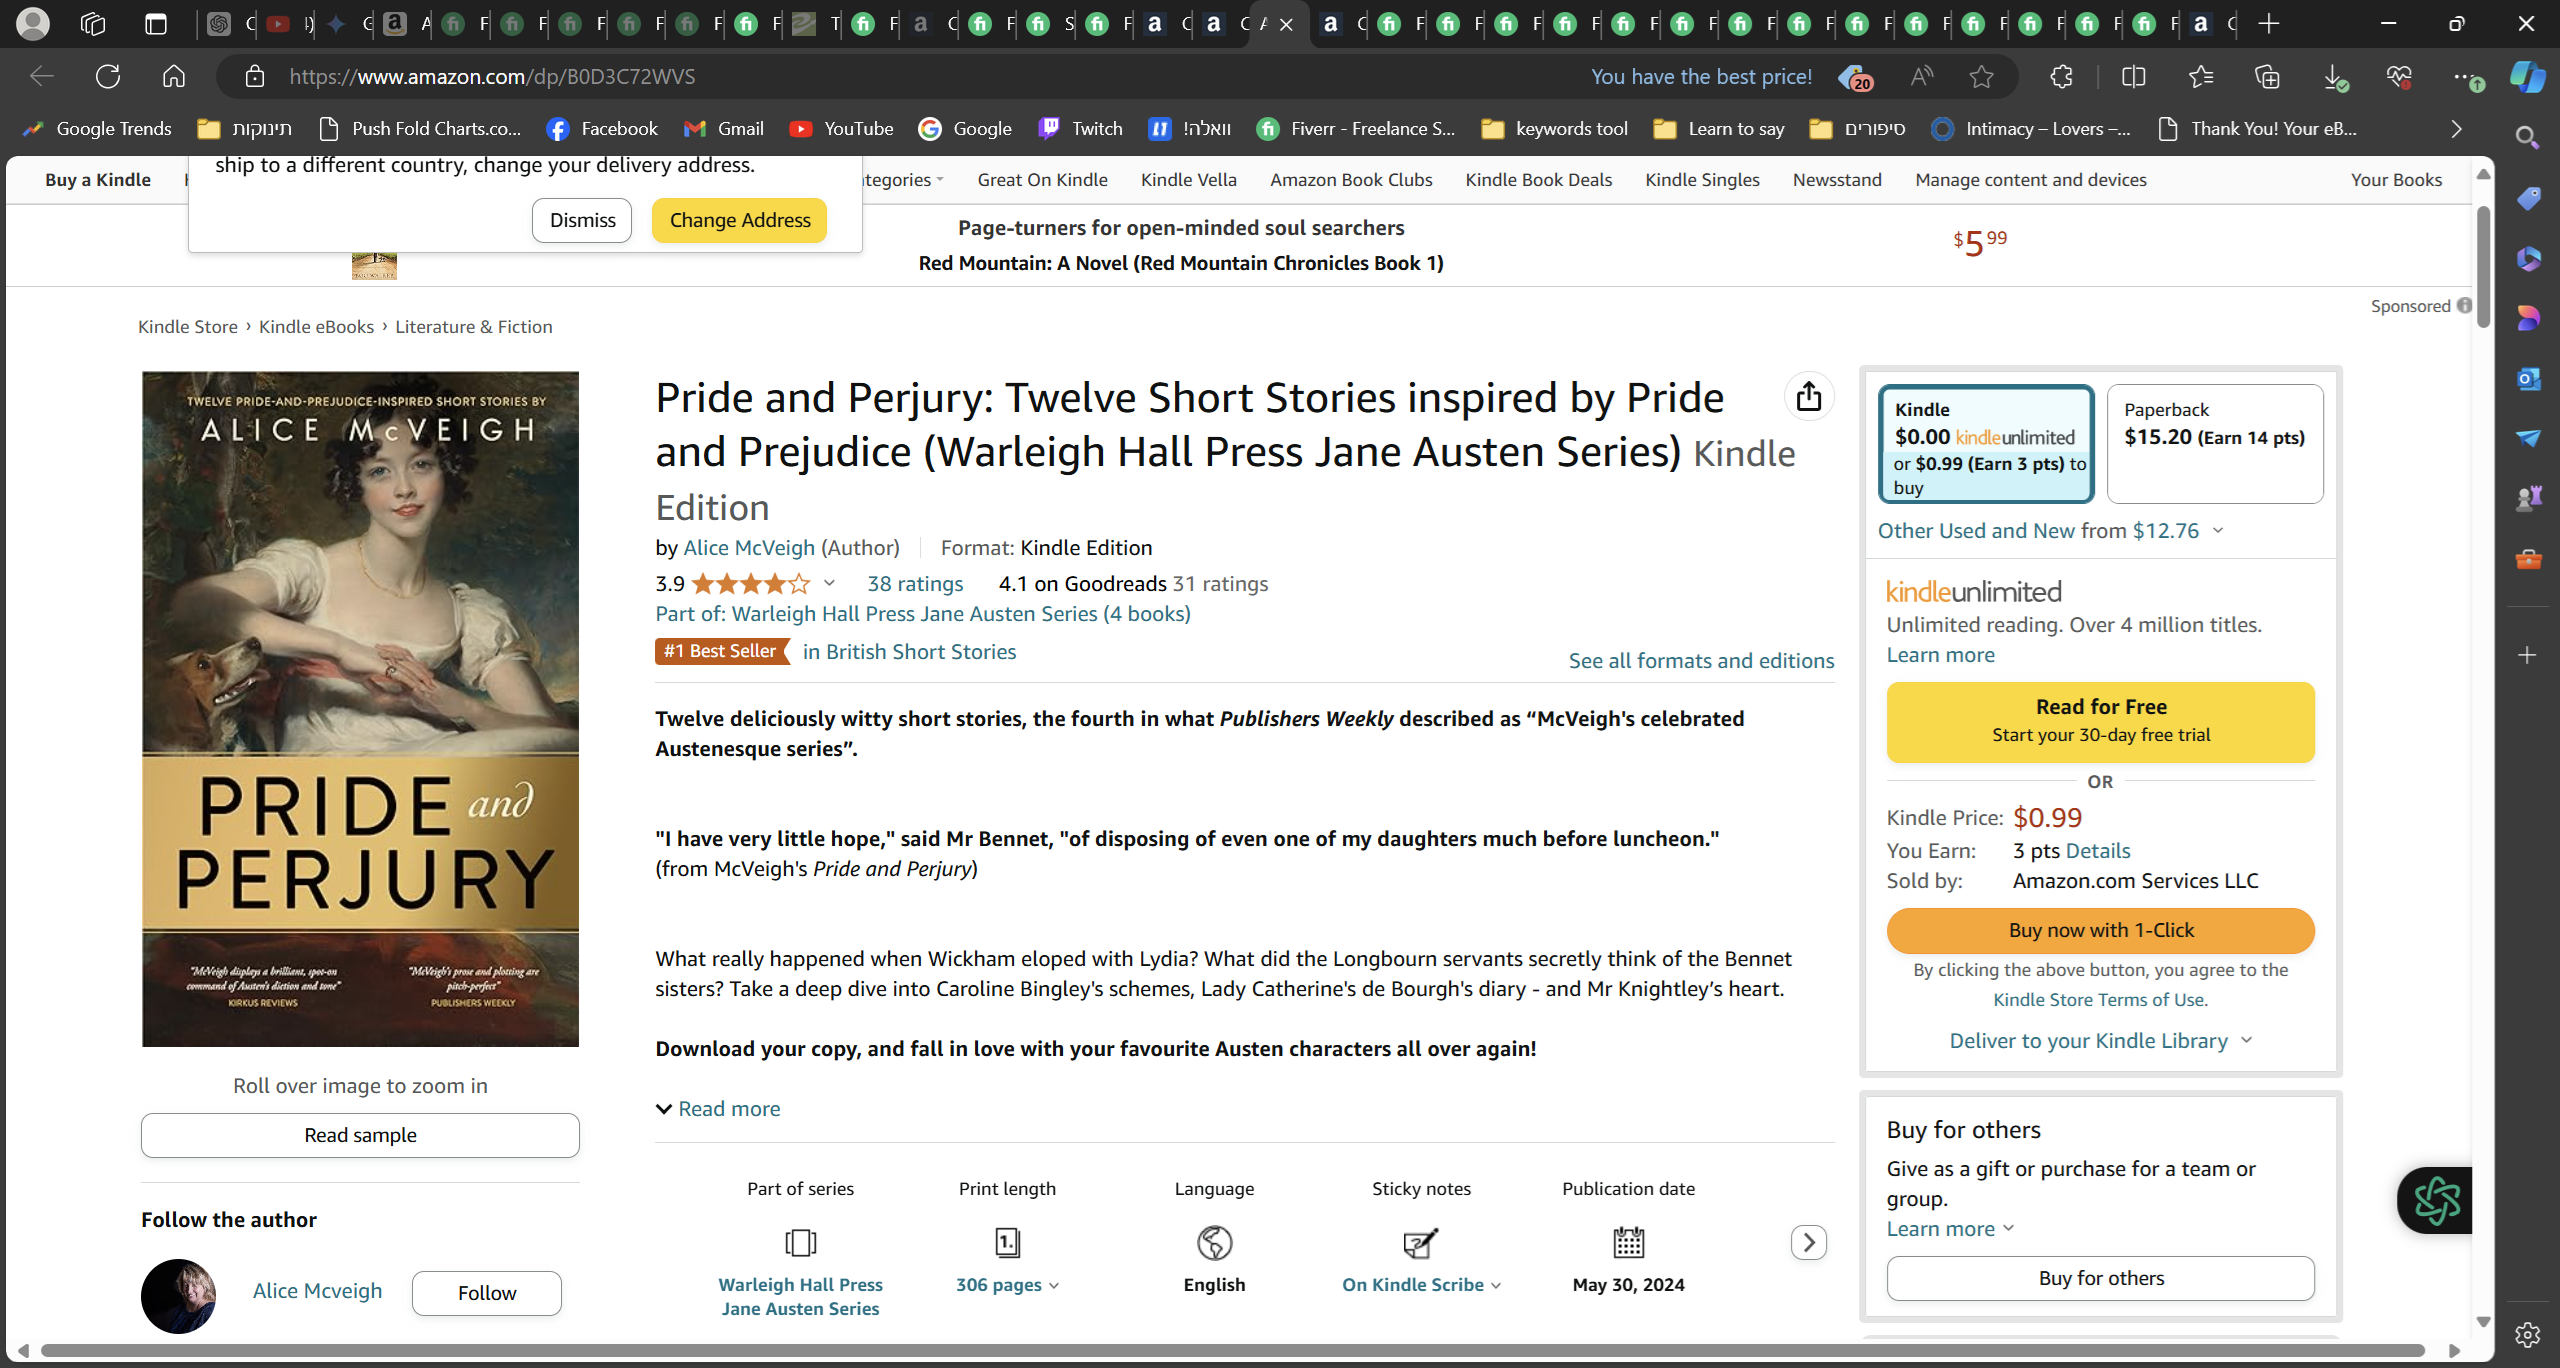Click the Read sample button
The height and width of the screenshot is (1368, 2560).
[360, 1135]
